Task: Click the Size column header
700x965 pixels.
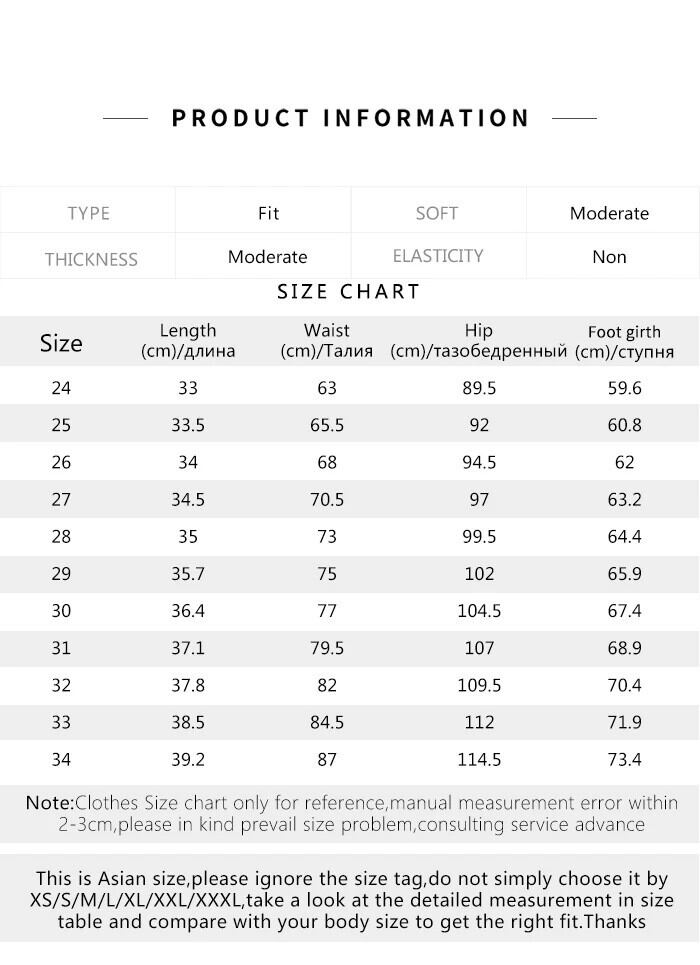Action: pyautogui.click(x=61, y=343)
